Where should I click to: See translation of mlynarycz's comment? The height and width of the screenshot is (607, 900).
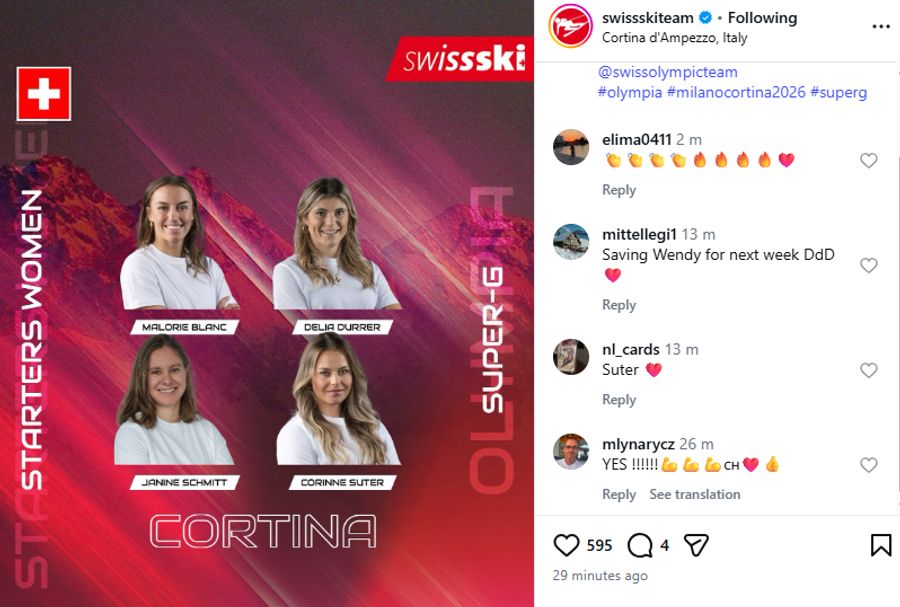pos(695,494)
